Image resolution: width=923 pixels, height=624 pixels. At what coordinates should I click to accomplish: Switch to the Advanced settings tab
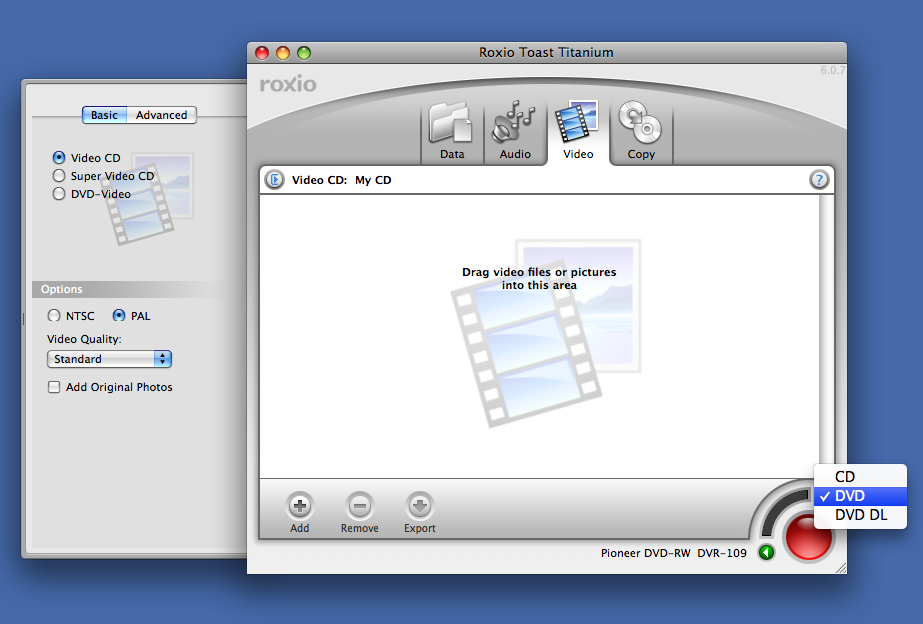(161, 115)
